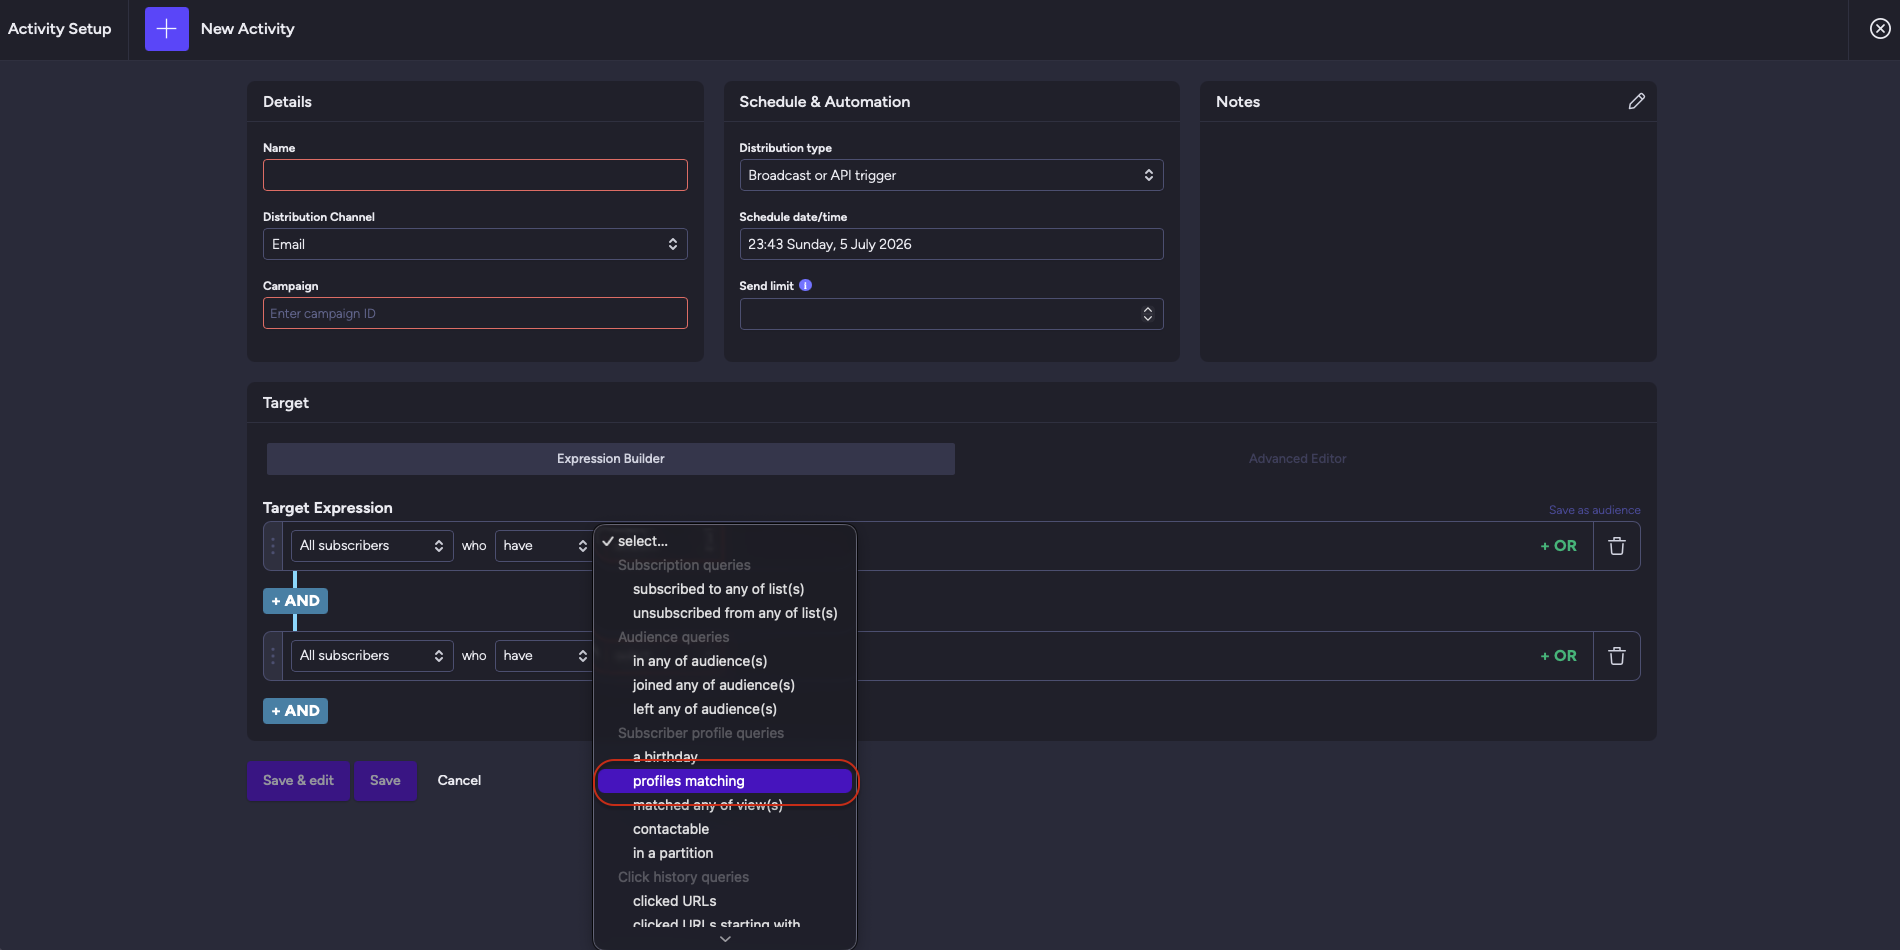Grab the second row drag handle
Screen dimensions: 1900x950
272,656
